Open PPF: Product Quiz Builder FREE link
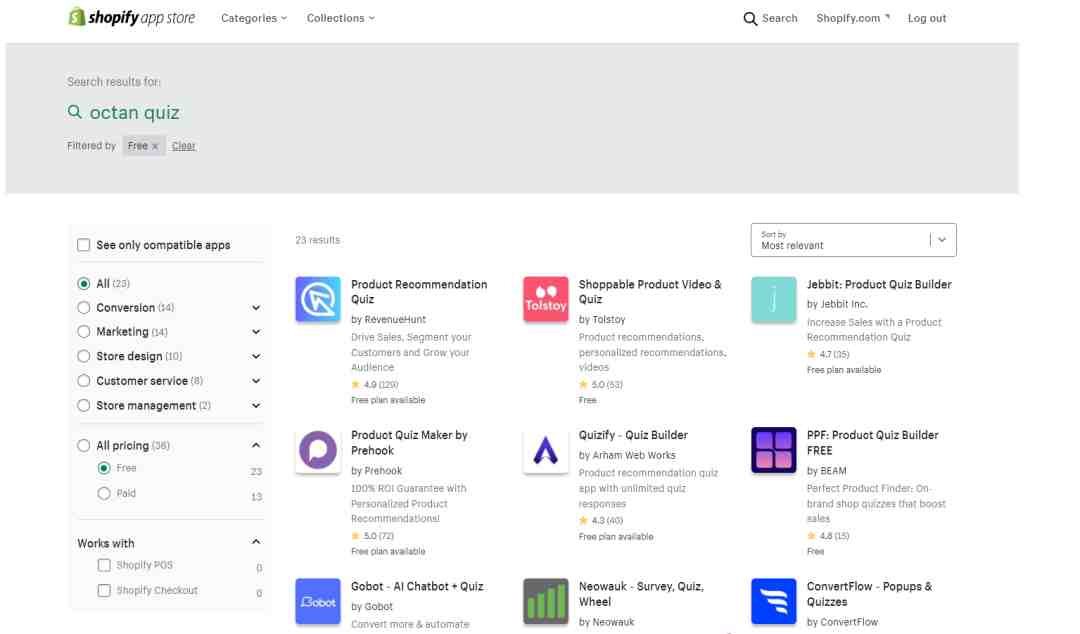This screenshot has width=1080, height=634. click(872, 442)
